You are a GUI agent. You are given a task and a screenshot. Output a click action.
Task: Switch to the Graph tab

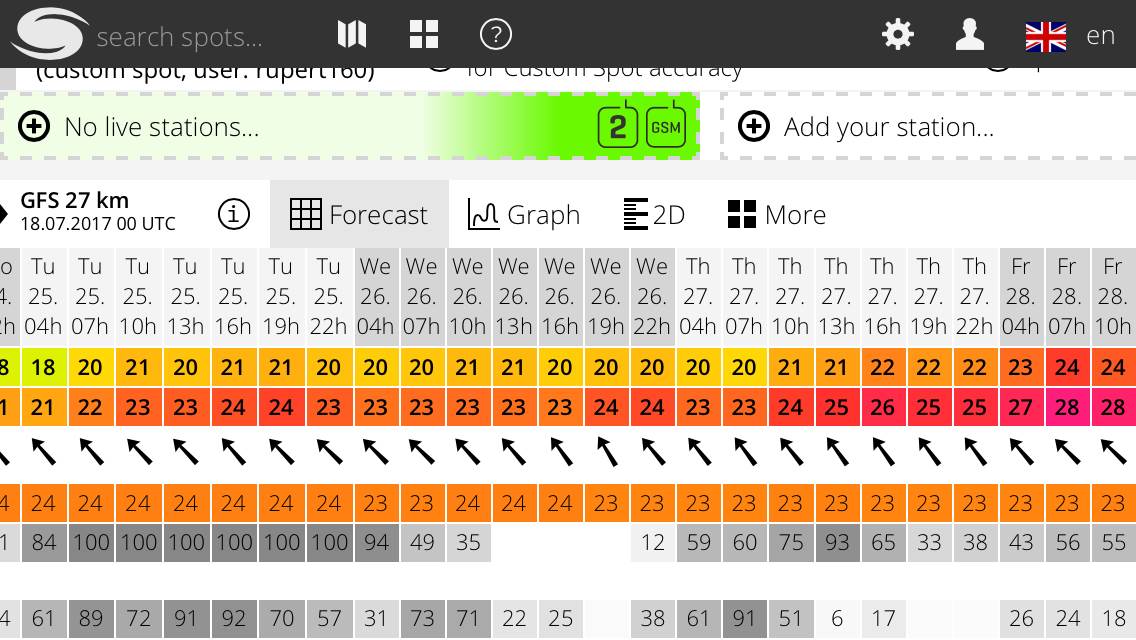click(524, 214)
